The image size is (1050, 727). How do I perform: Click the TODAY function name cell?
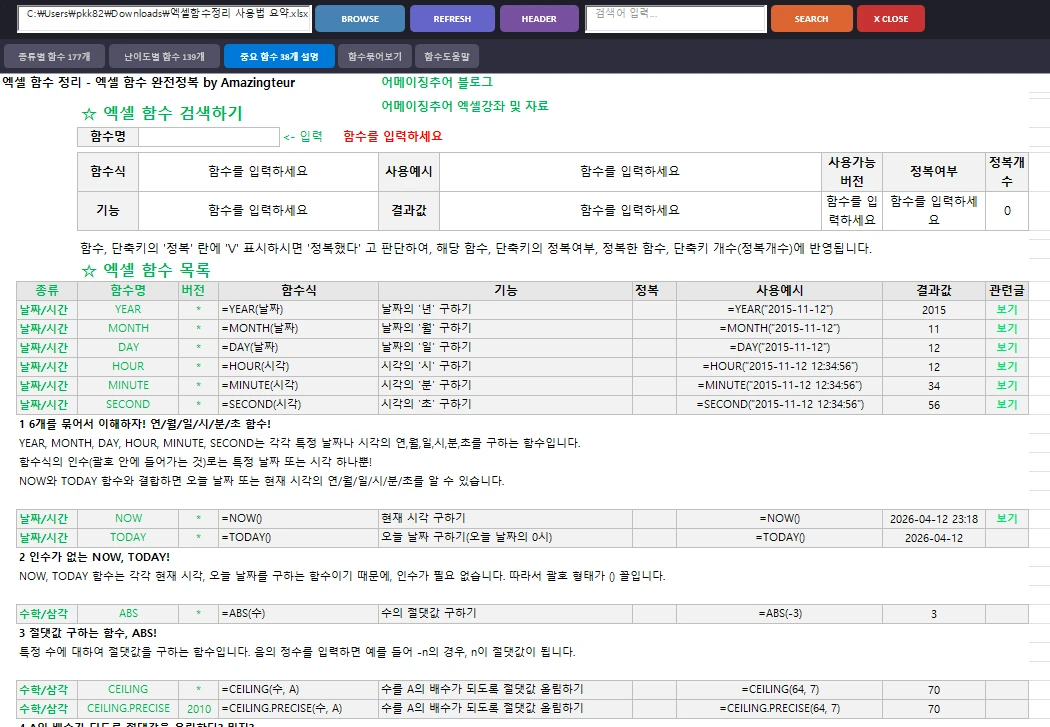(128, 538)
